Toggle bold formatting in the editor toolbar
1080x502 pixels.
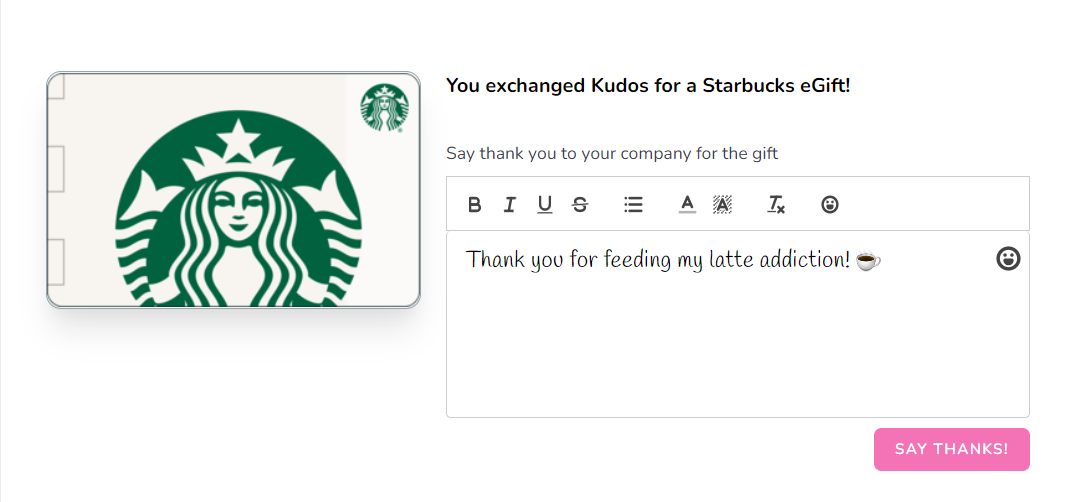click(x=474, y=205)
